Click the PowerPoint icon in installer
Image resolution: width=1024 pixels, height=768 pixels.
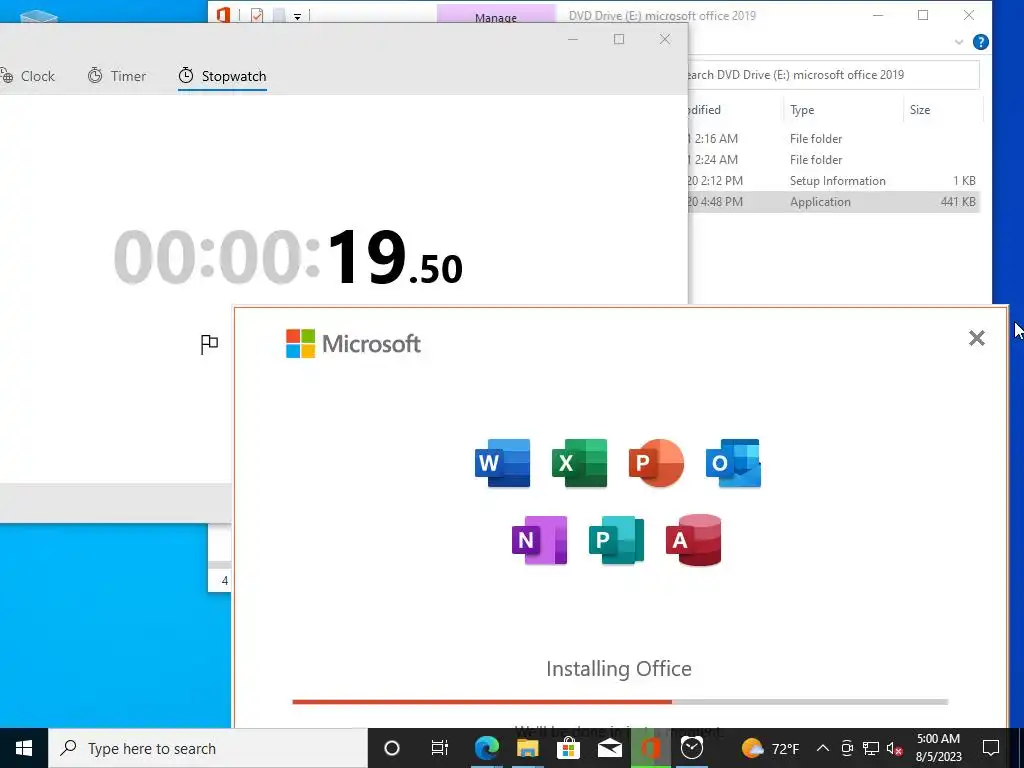coord(656,463)
